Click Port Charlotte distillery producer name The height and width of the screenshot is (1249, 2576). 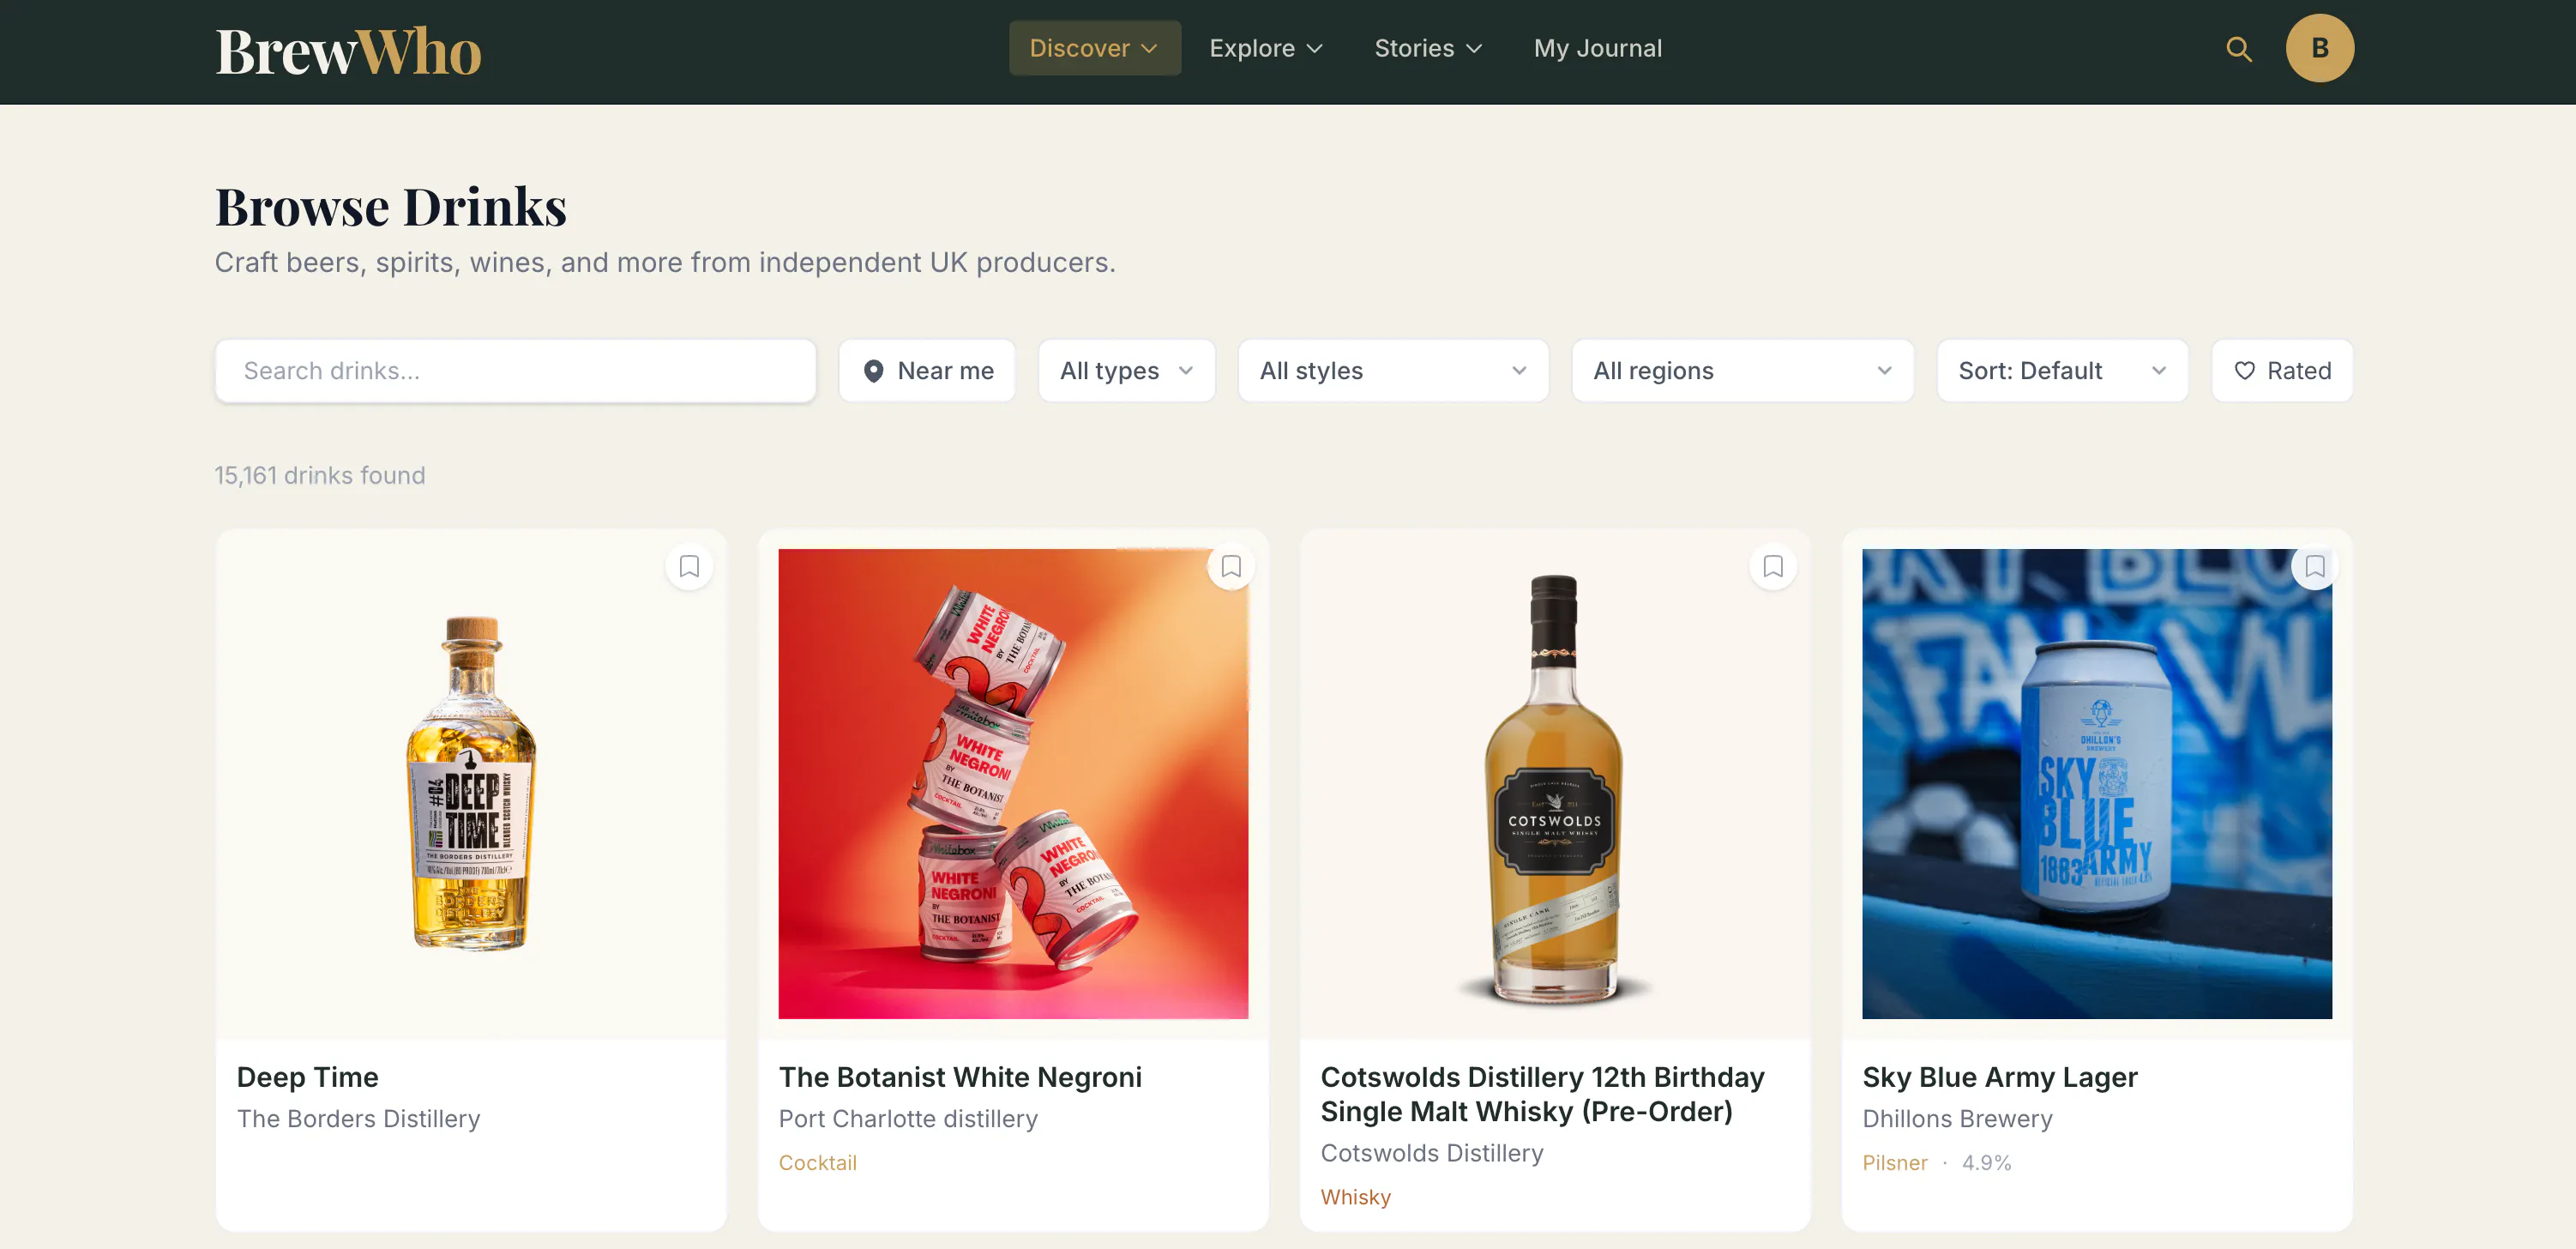click(x=908, y=1119)
